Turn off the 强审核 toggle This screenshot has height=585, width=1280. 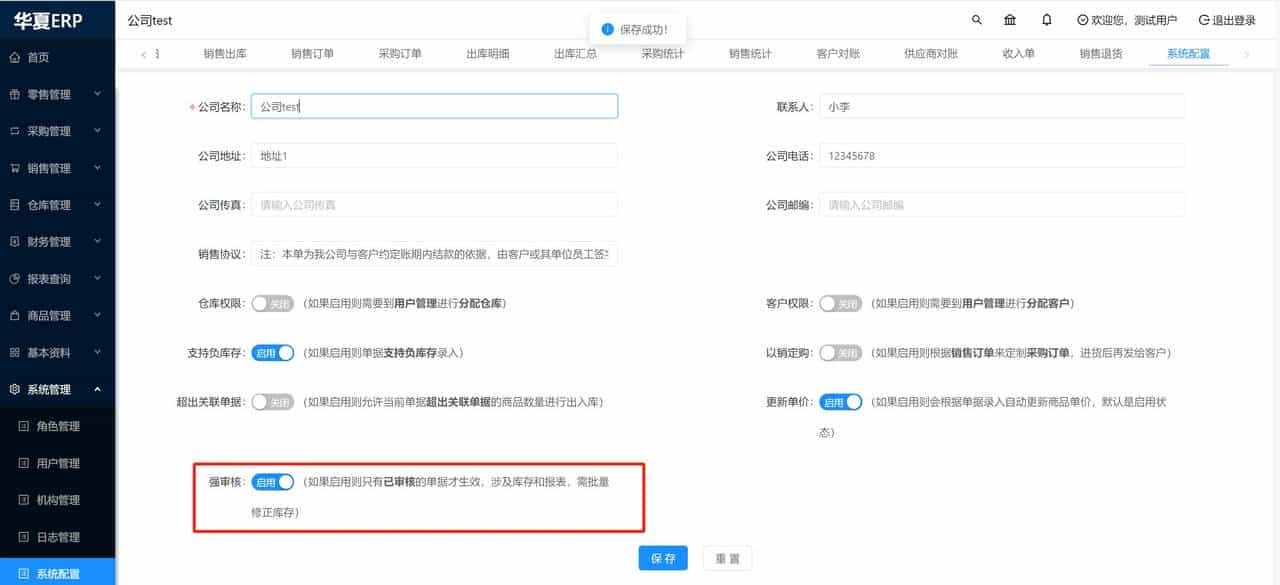tap(271, 481)
